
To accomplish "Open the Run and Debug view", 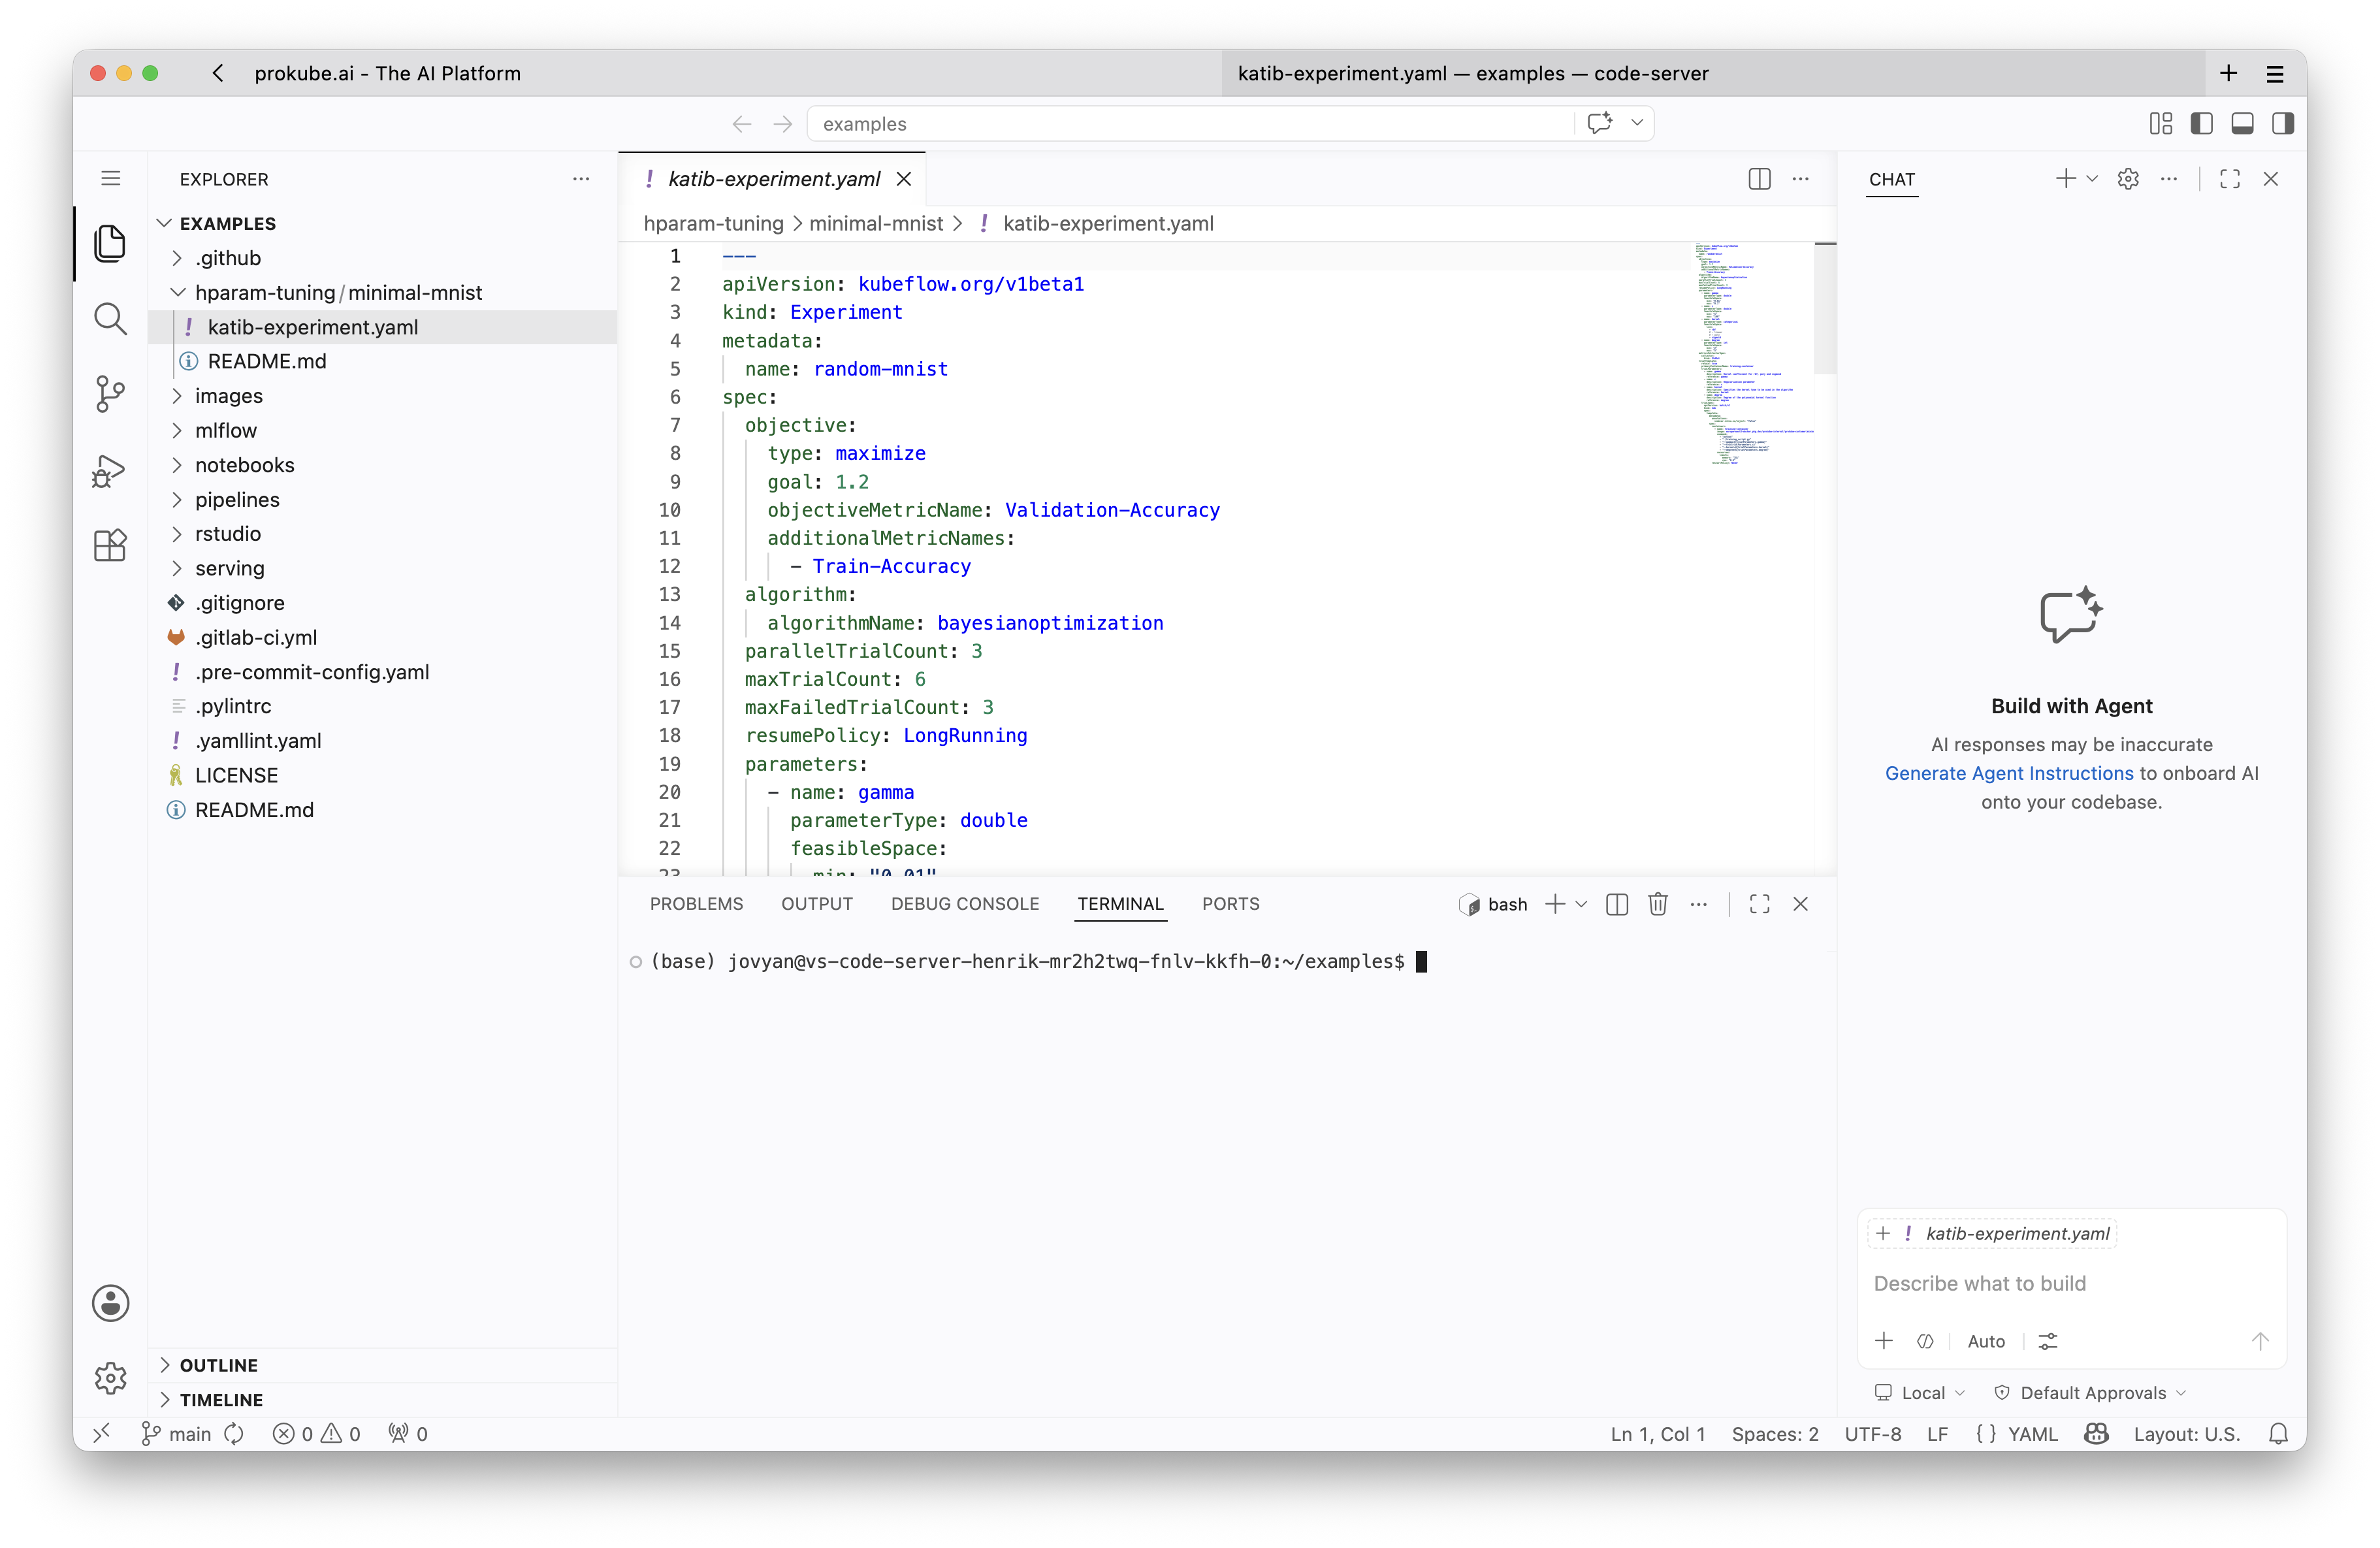I will 110,470.
